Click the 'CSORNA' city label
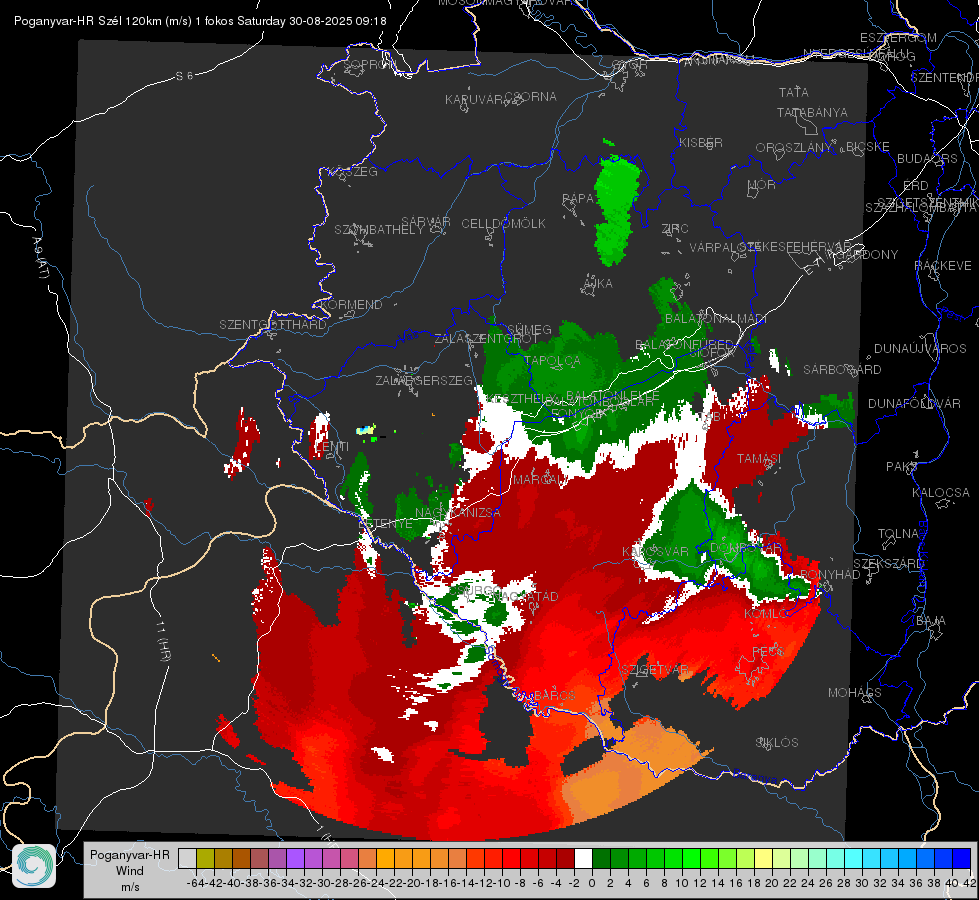 click(531, 97)
